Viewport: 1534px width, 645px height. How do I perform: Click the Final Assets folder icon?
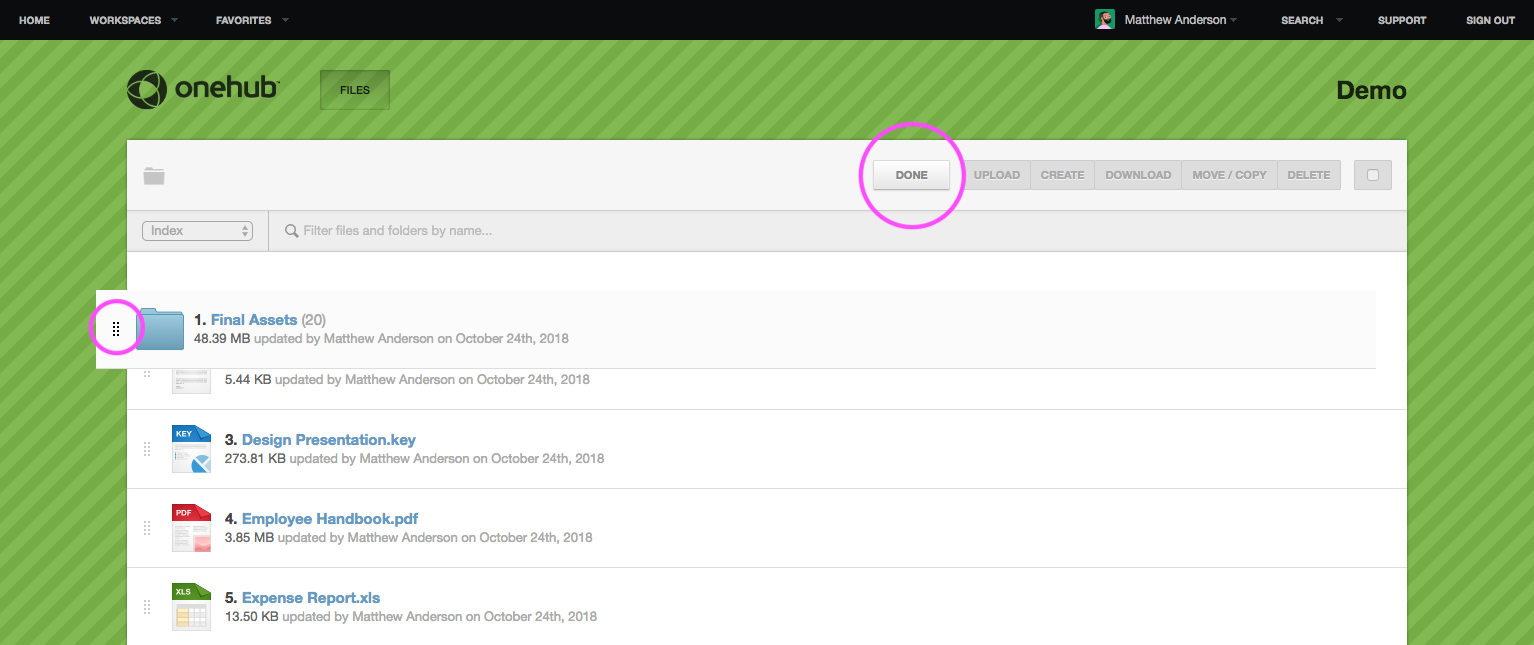(x=160, y=328)
